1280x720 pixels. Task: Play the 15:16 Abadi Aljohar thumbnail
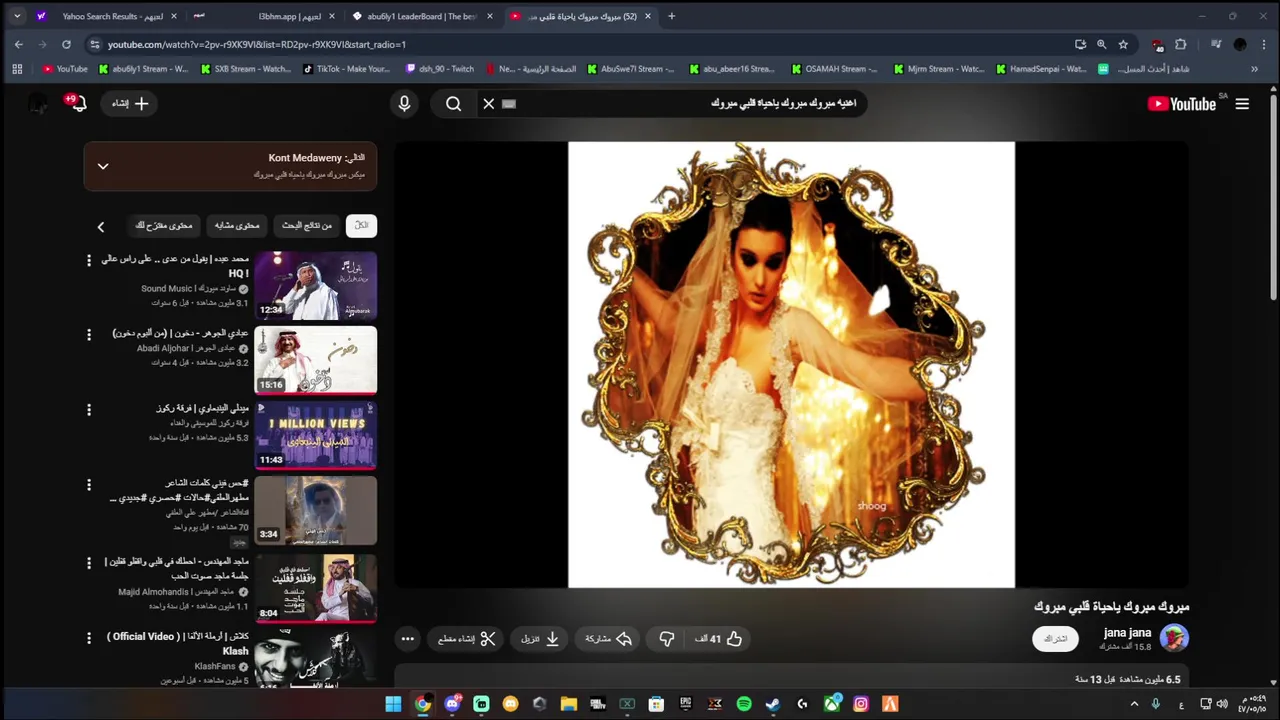pos(315,360)
